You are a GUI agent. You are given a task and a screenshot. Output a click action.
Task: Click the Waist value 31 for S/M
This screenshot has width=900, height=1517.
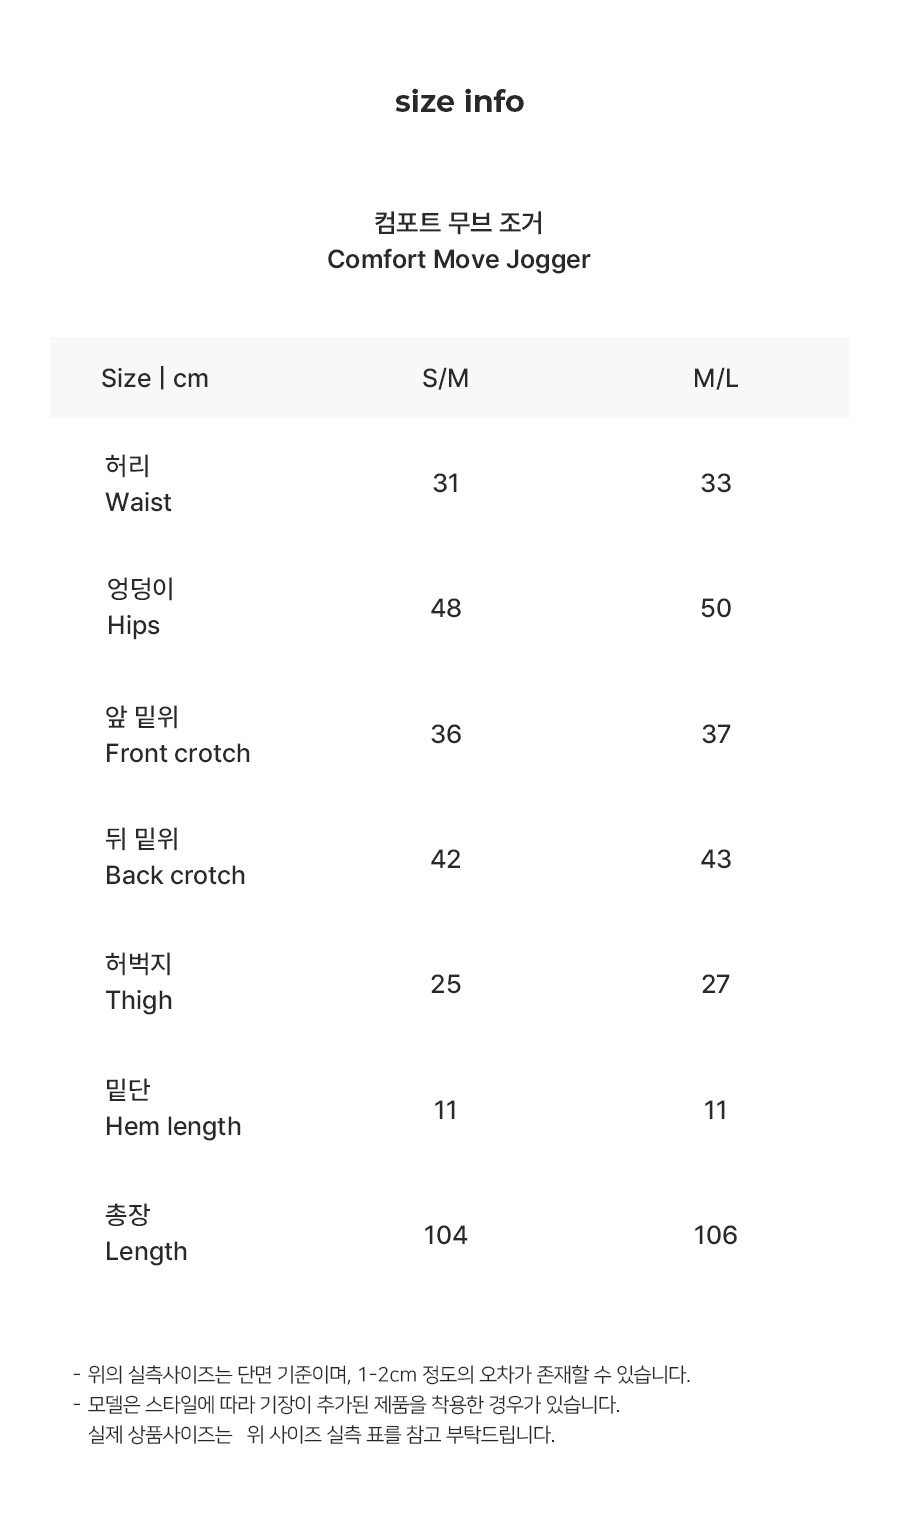point(445,484)
